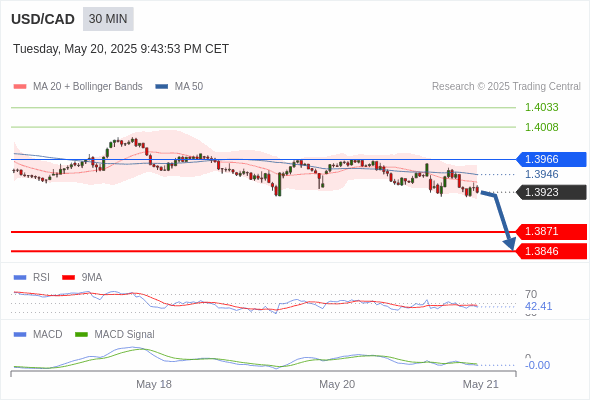Click the May 20 date axis label
This screenshot has height=400, width=590.
[337, 384]
